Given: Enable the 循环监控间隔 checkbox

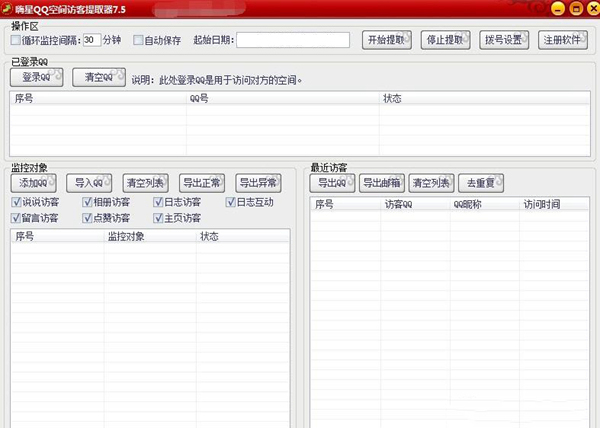Looking at the screenshot, I should click(x=16, y=40).
